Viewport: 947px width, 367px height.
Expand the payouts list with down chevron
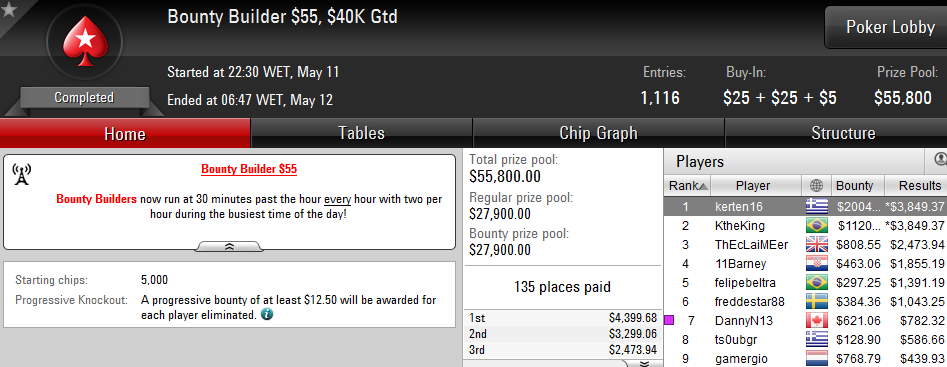point(644,363)
